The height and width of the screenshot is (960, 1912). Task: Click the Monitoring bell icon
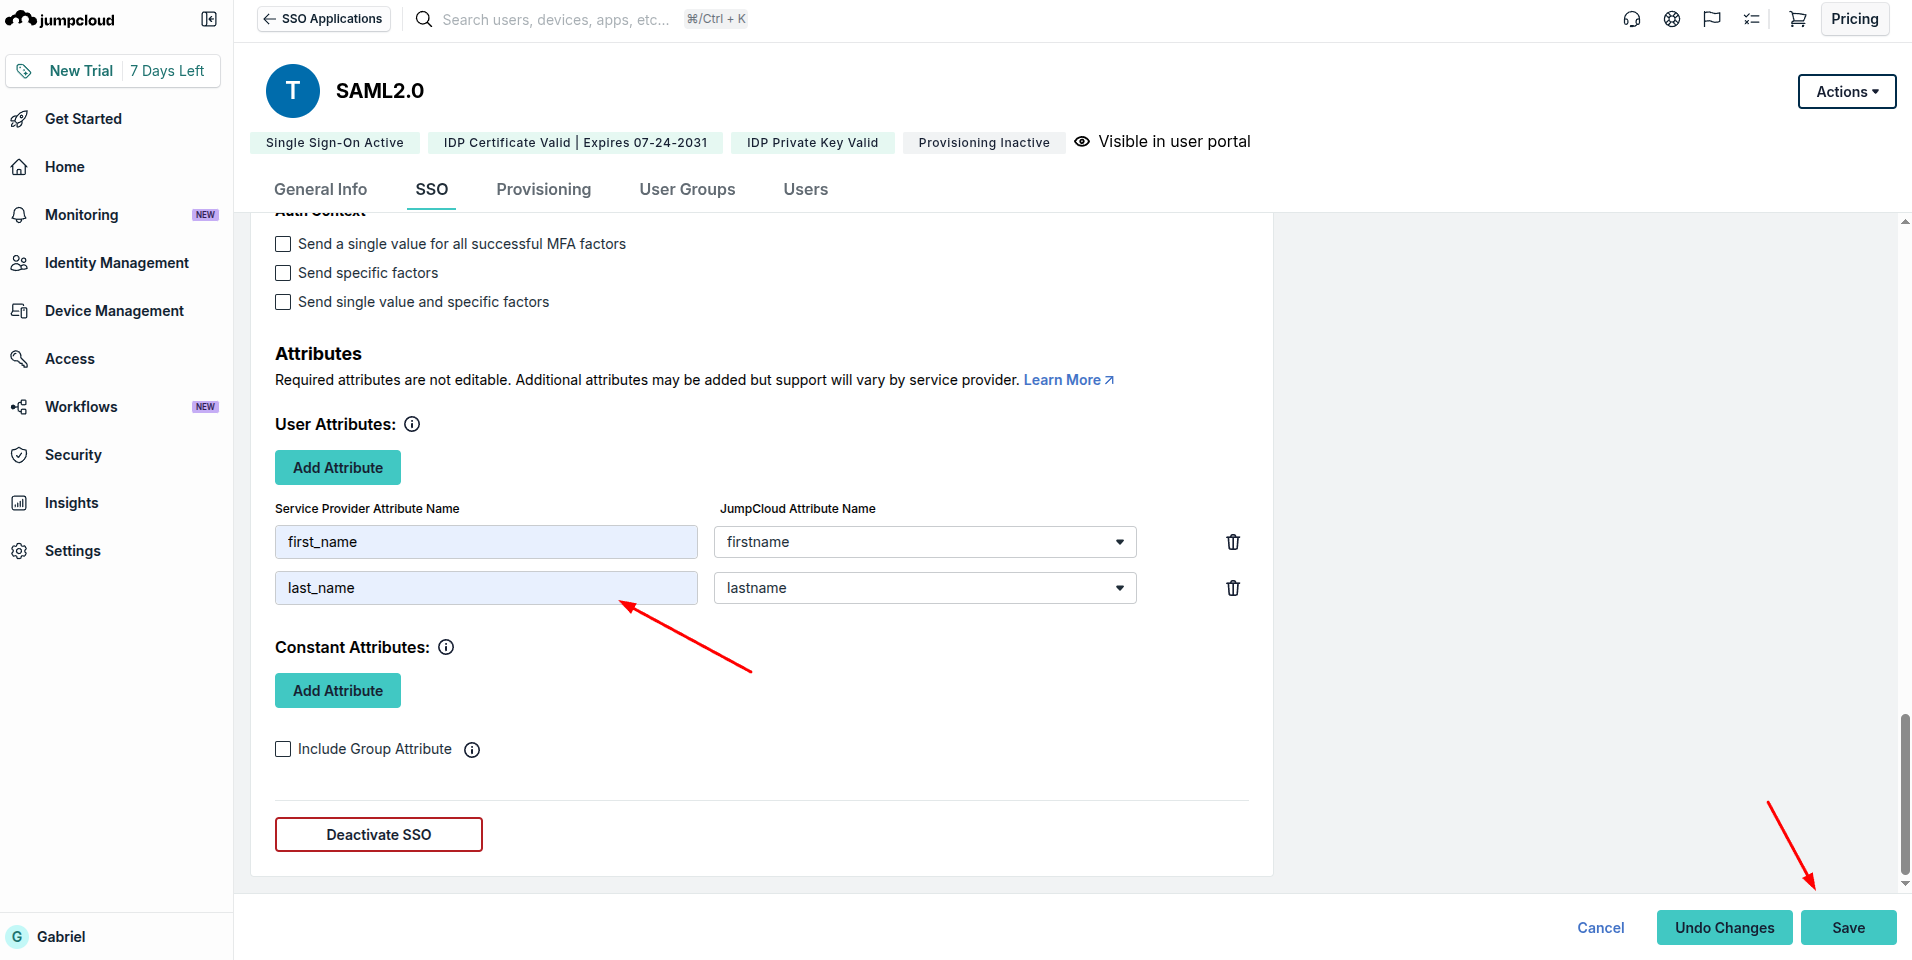(19, 215)
